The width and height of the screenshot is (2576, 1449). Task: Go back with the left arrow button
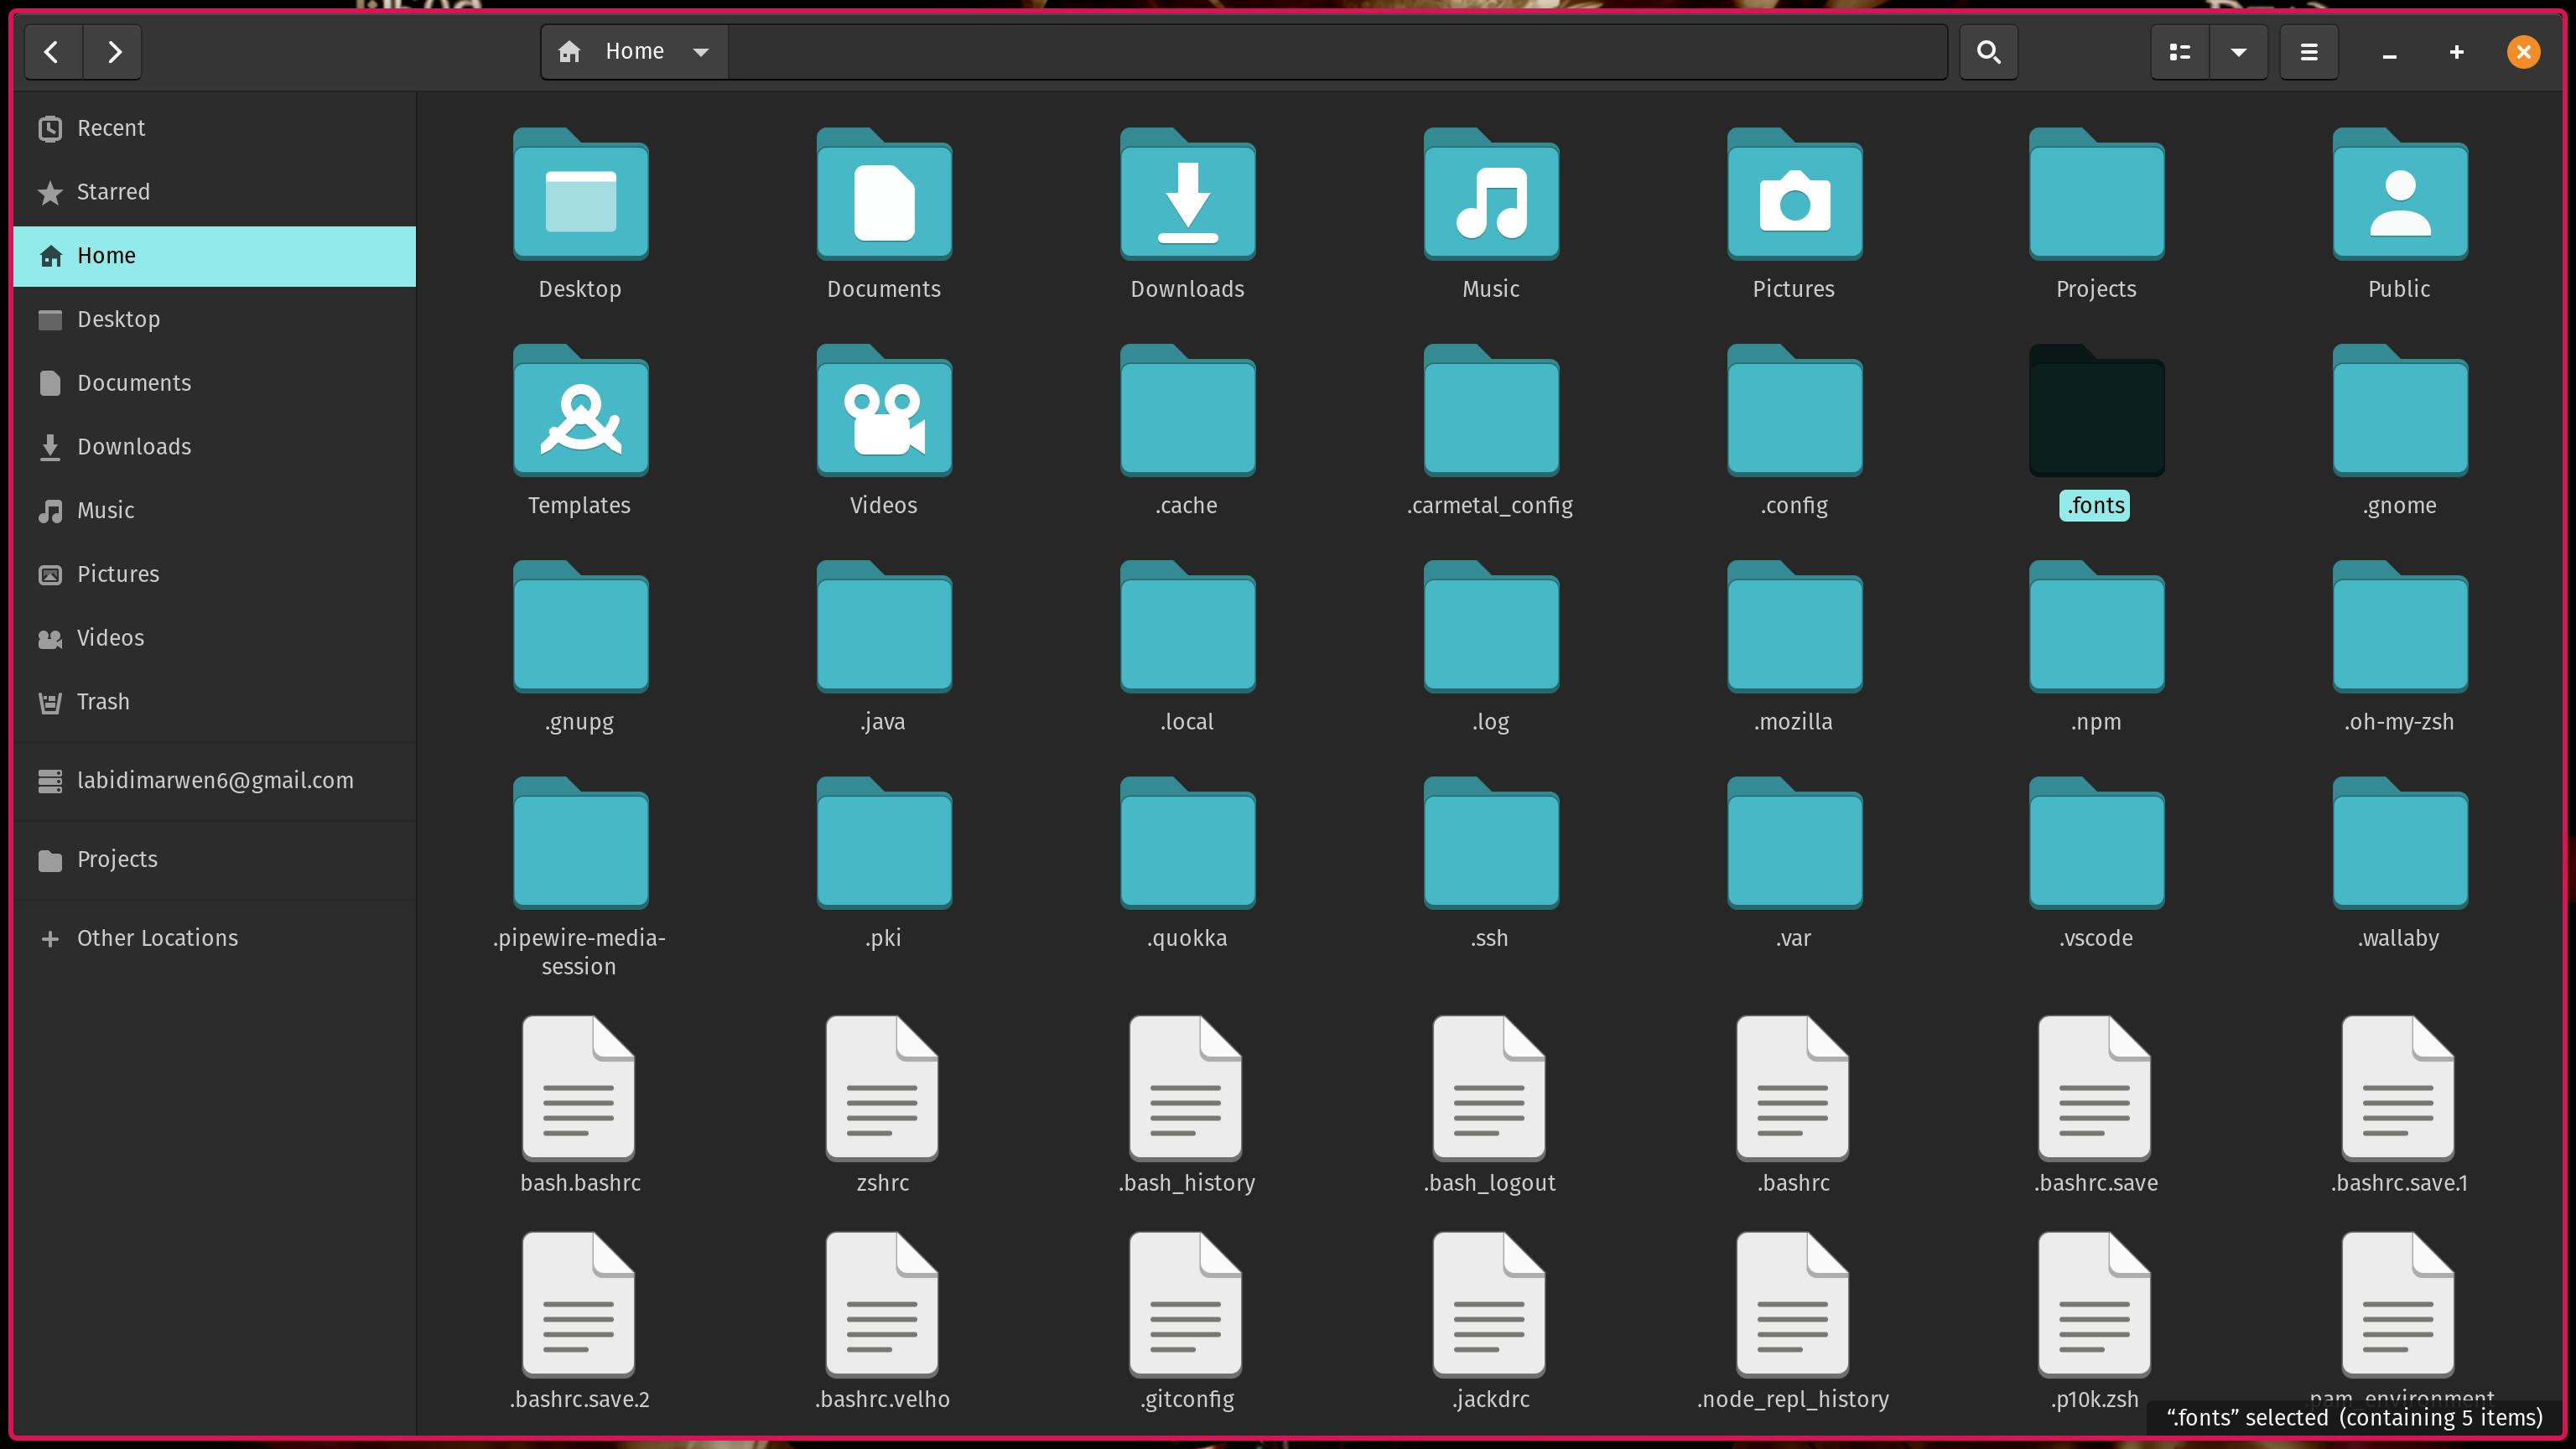pos(53,51)
